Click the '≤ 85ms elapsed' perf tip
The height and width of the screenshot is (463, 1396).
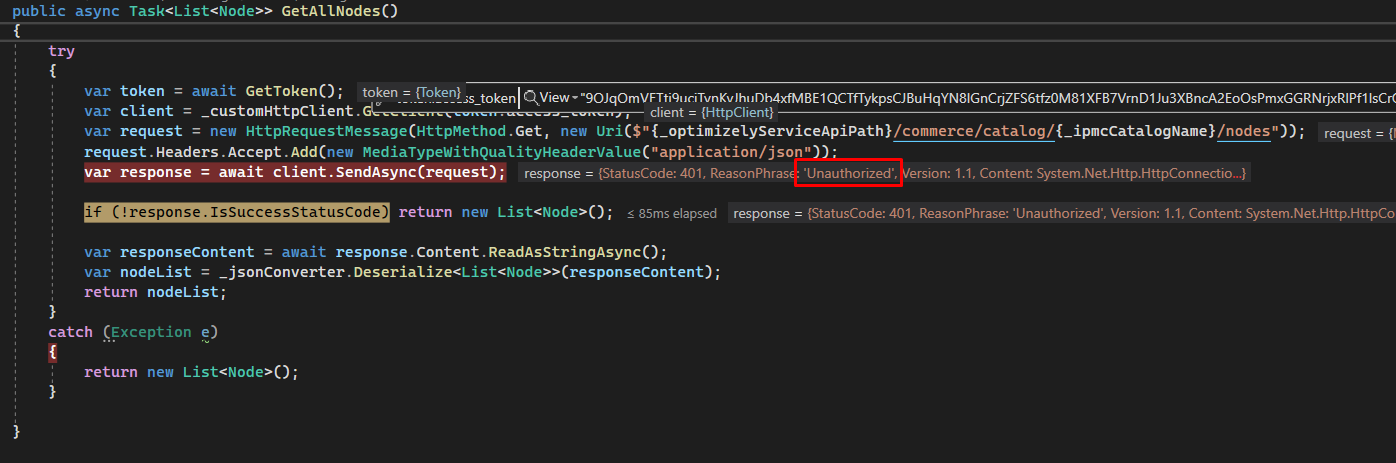point(671,213)
